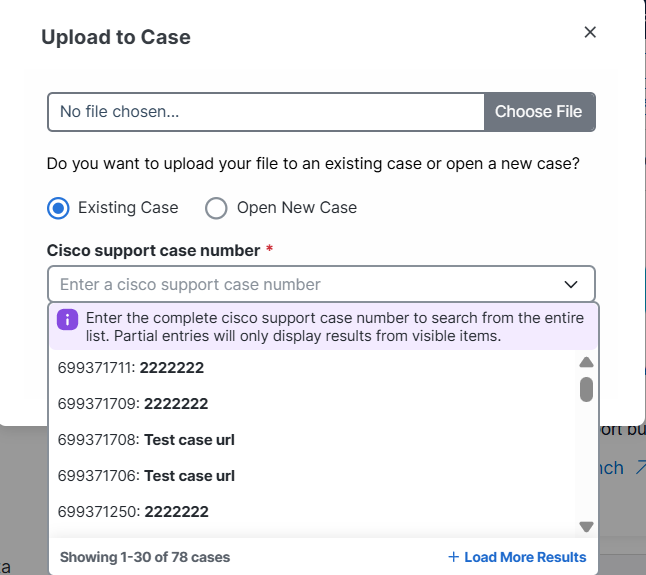Select case 699371711: 2222222
The width and height of the screenshot is (646, 575).
pos(131,368)
